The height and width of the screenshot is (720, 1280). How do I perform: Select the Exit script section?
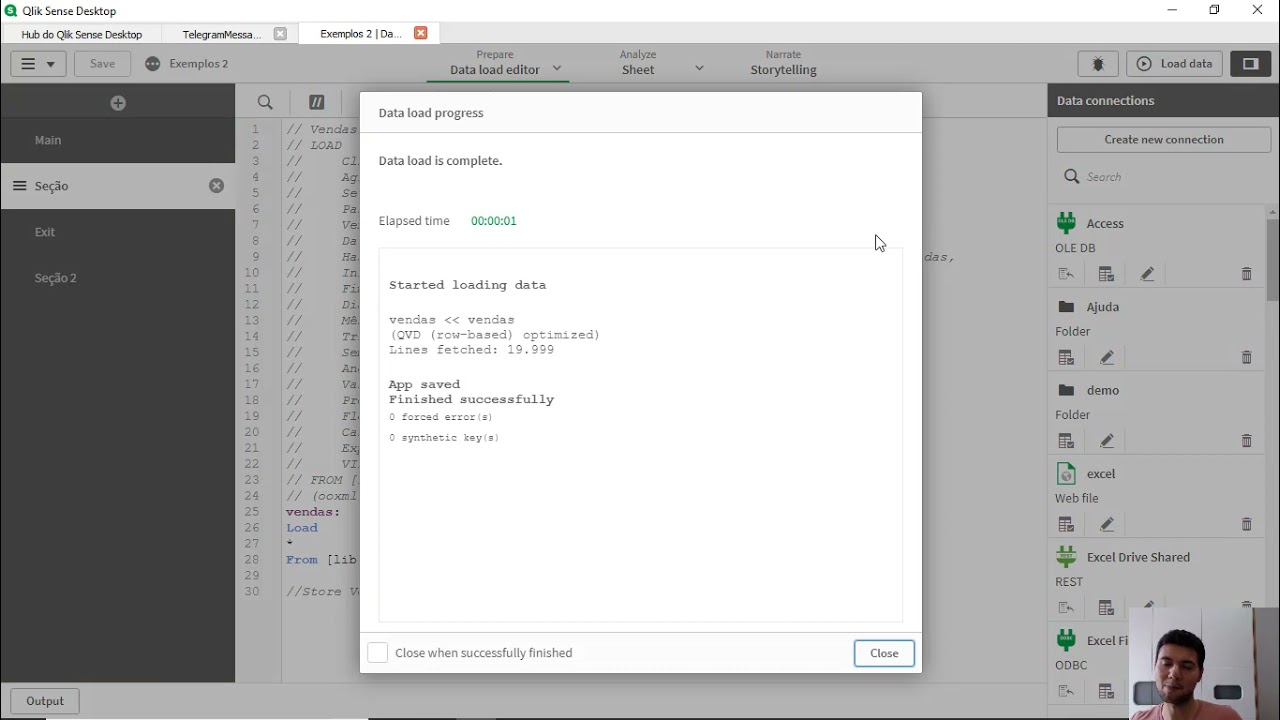tap(118, 232)
